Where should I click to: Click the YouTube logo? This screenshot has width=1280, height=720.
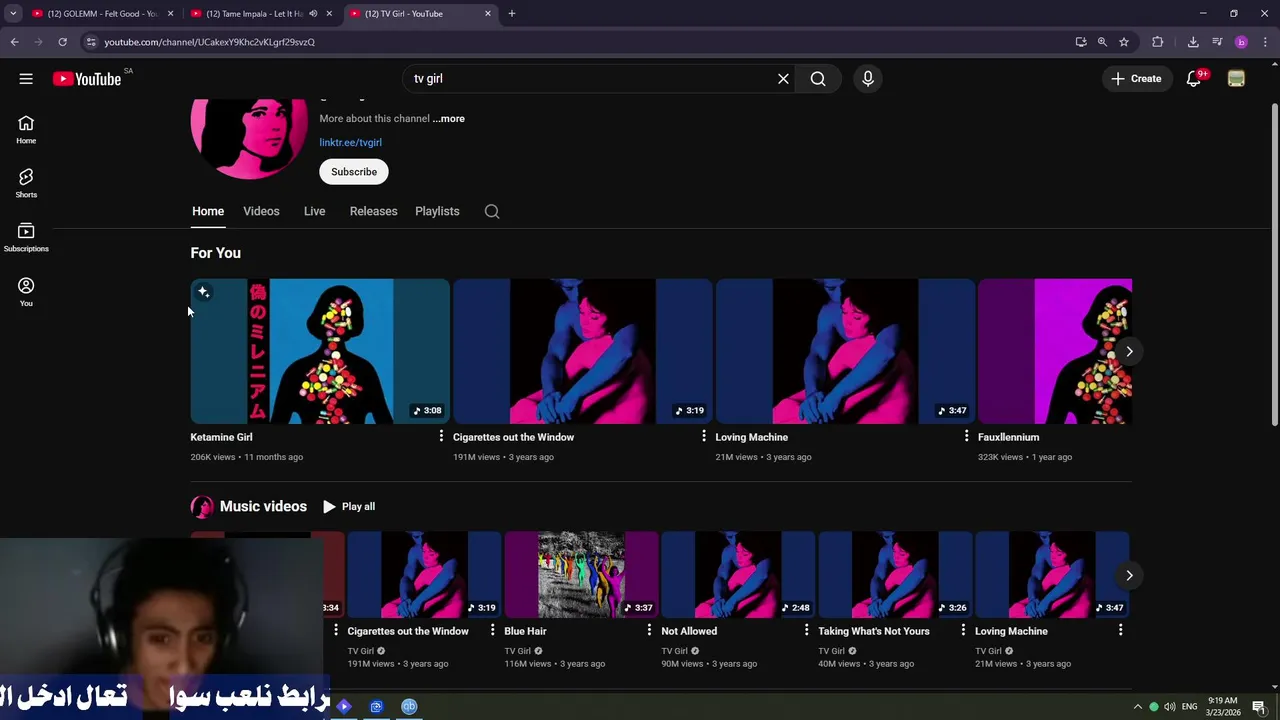click(x=87, y=79)
